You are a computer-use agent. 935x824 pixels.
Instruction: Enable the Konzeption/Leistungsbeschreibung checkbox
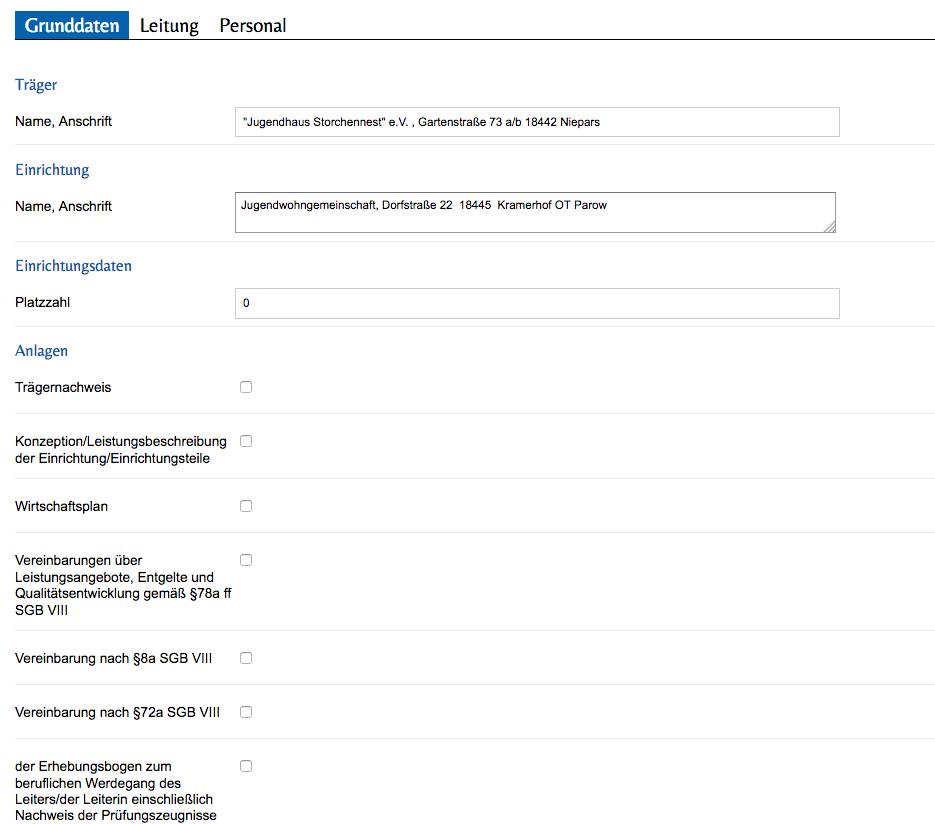246,441
